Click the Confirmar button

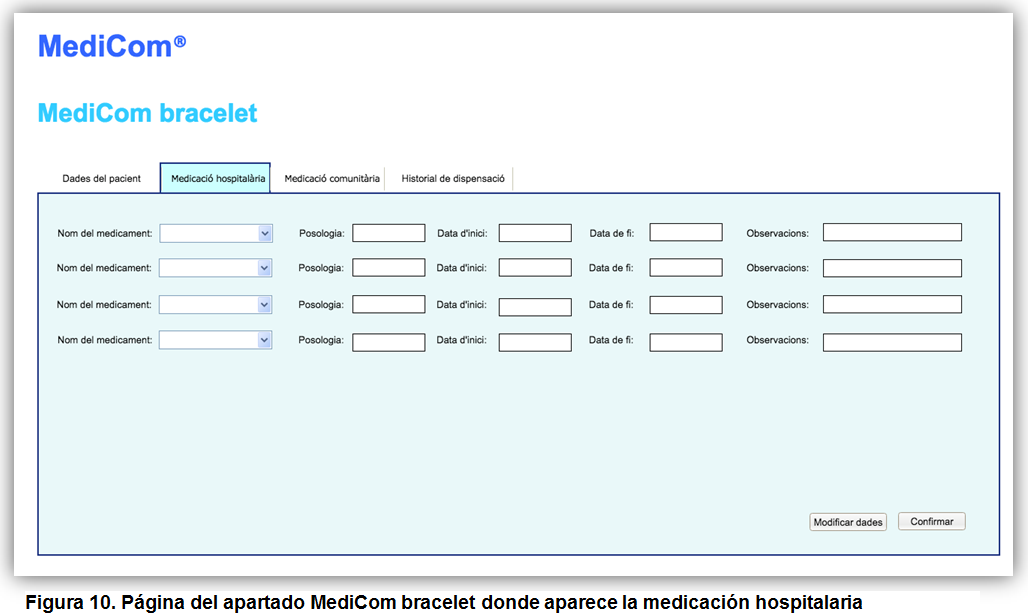point(932,521)
